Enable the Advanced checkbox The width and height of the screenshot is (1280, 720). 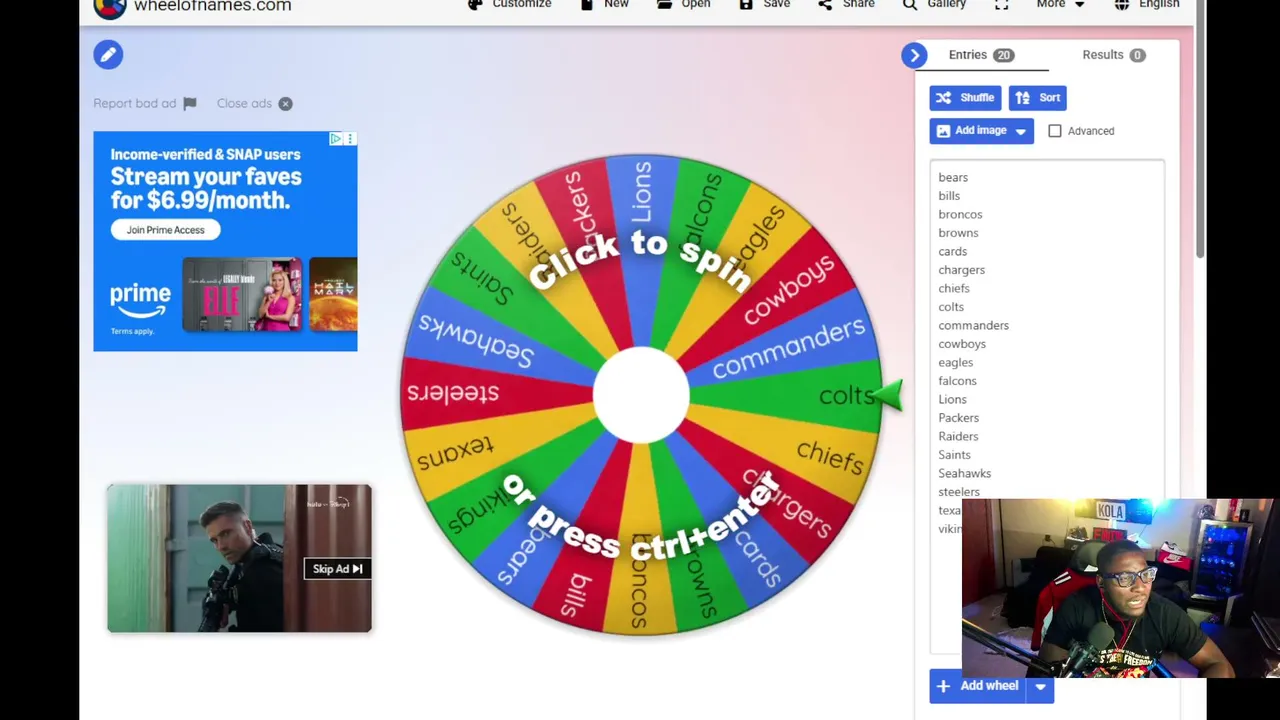[1055, 131]
